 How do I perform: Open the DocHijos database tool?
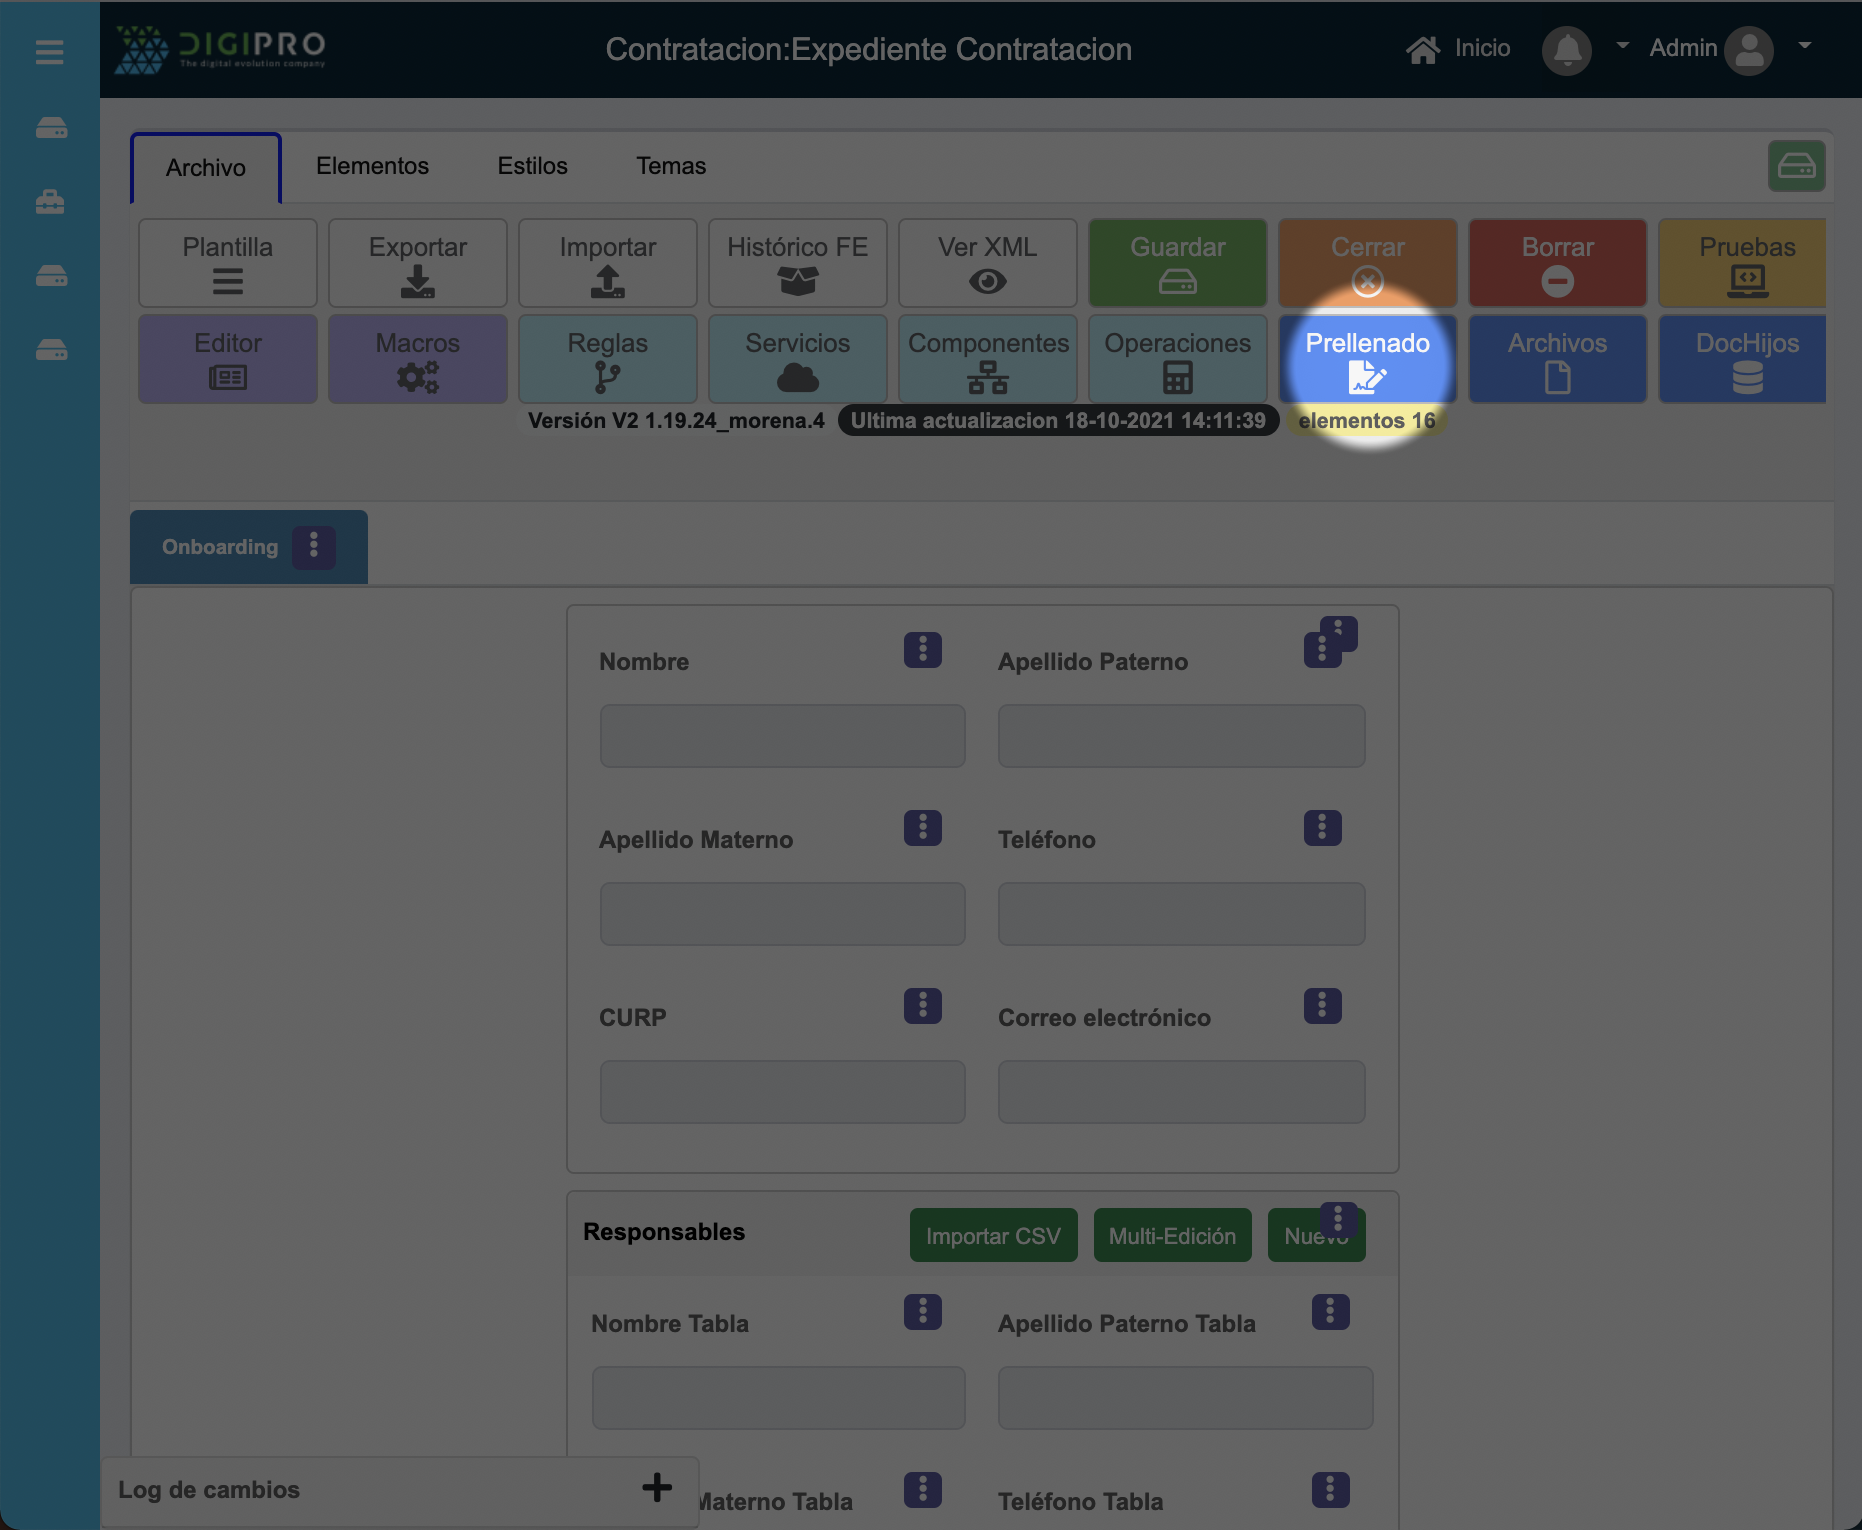tap(1746, 360)
